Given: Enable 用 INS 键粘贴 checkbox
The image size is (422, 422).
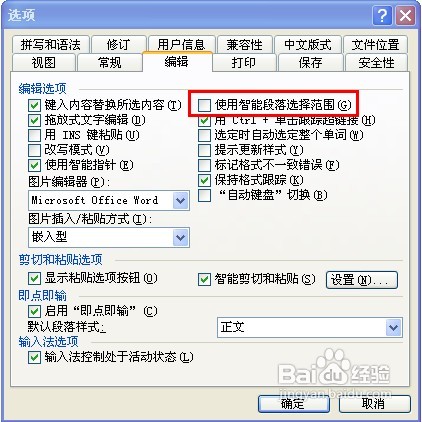Looking at the screenshot, I should [x=34, y=135].
